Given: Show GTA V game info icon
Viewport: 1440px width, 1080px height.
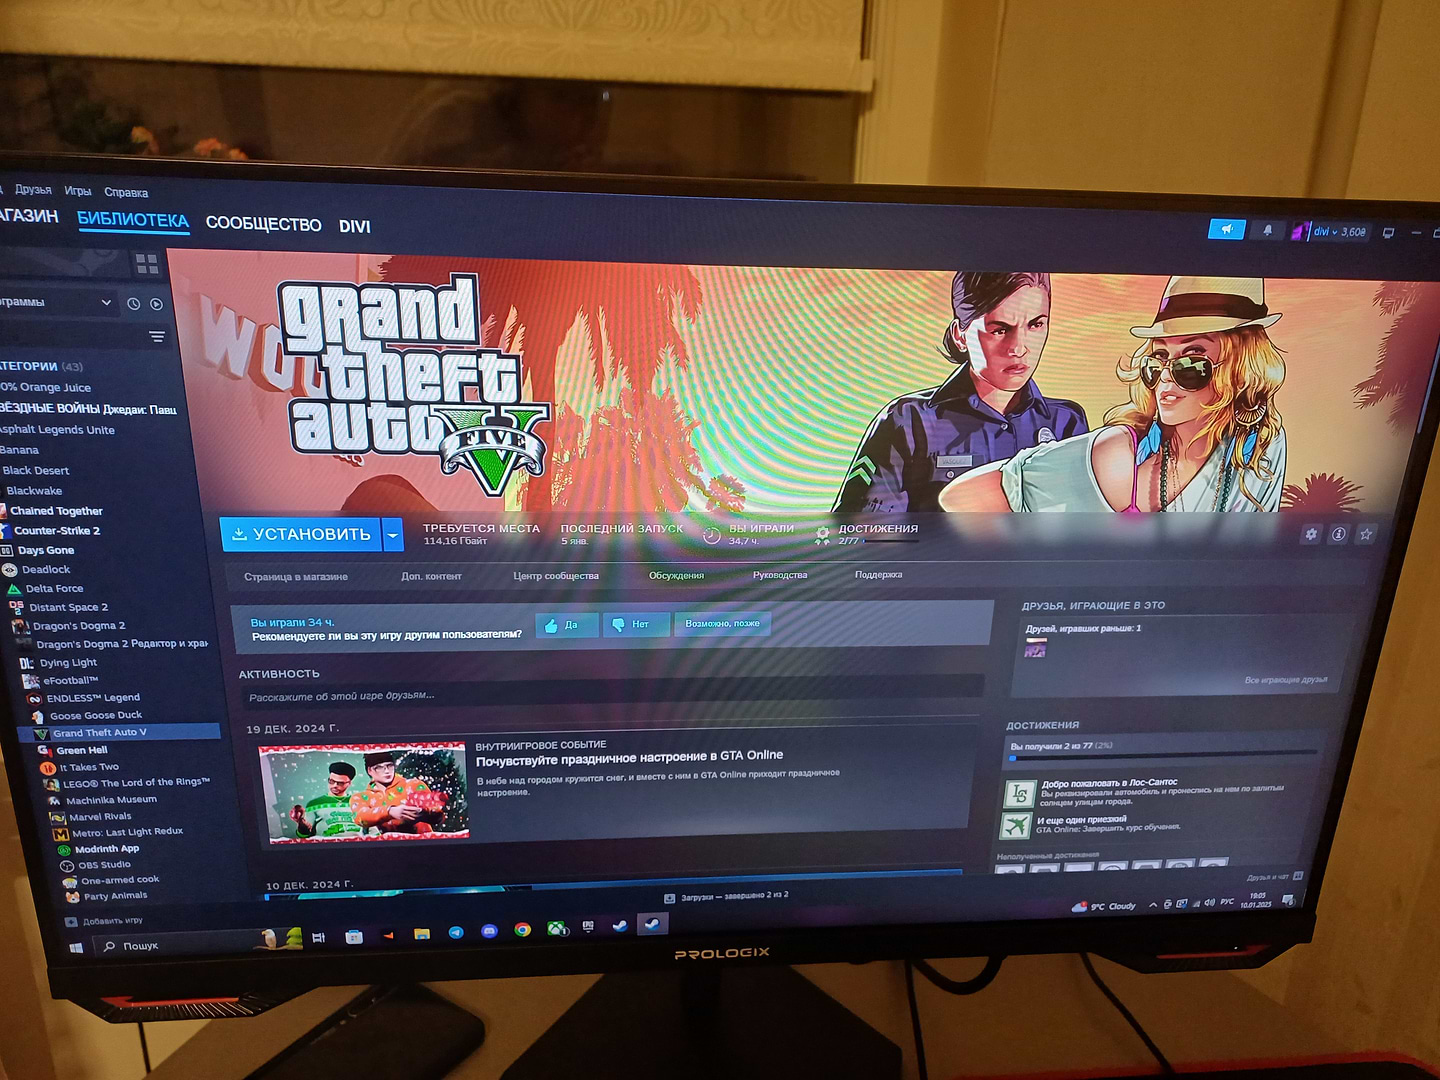Looking at the screenshot, I should [1338, 535].
